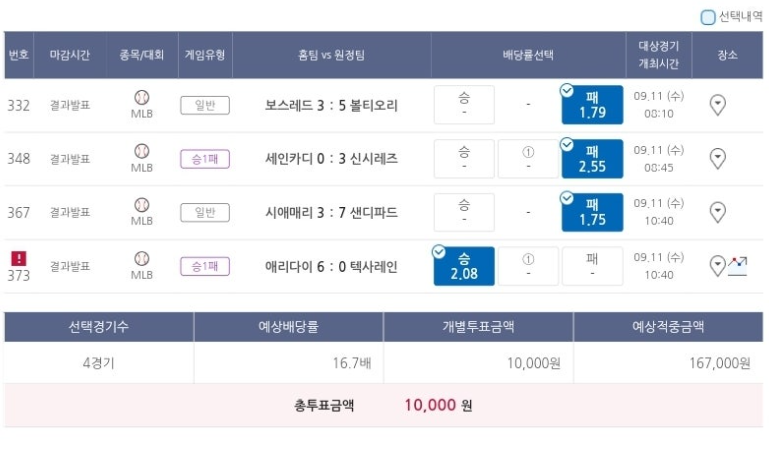The width and height of the screenshot is (769, 465).
Task: Open venue location pin for game 348
Action: click(x=718, y=158)
